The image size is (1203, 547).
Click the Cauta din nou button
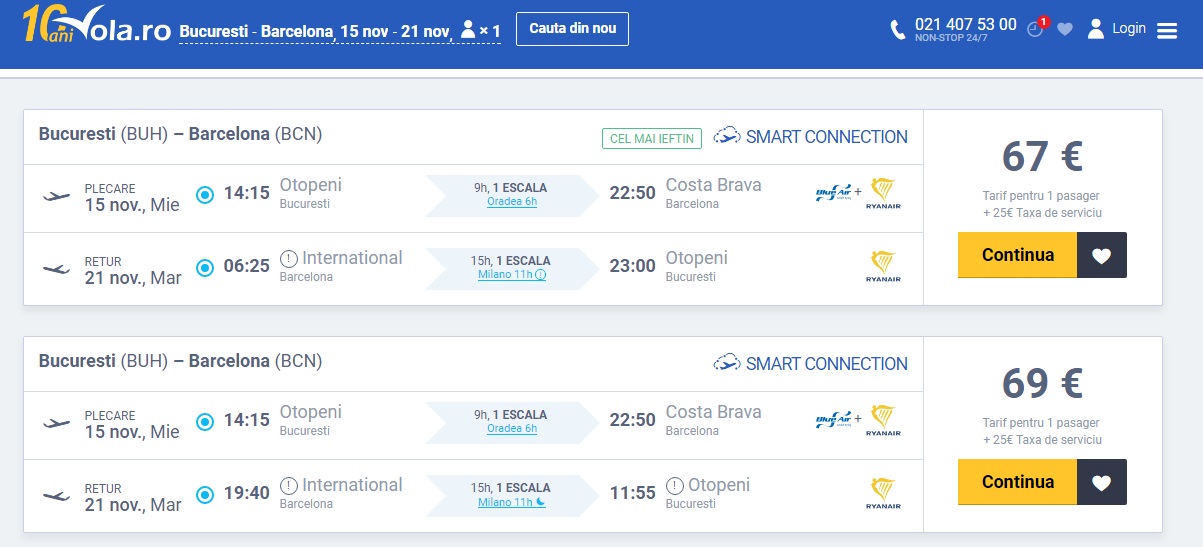[x=572, y=28]
